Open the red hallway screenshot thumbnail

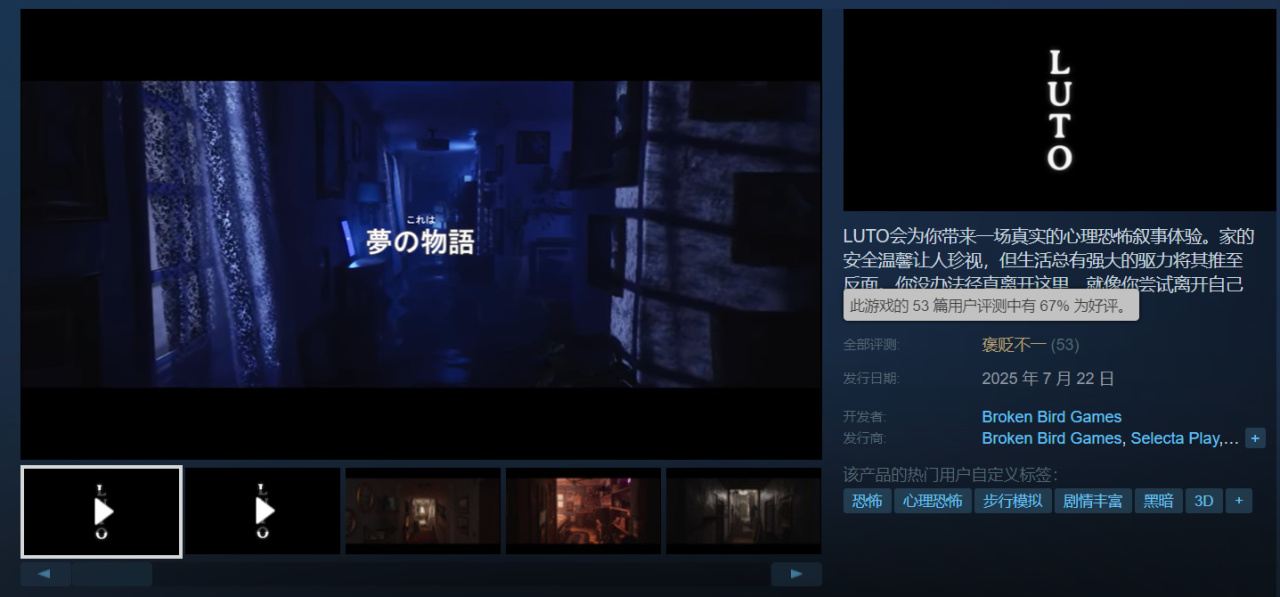click(423, 511)
